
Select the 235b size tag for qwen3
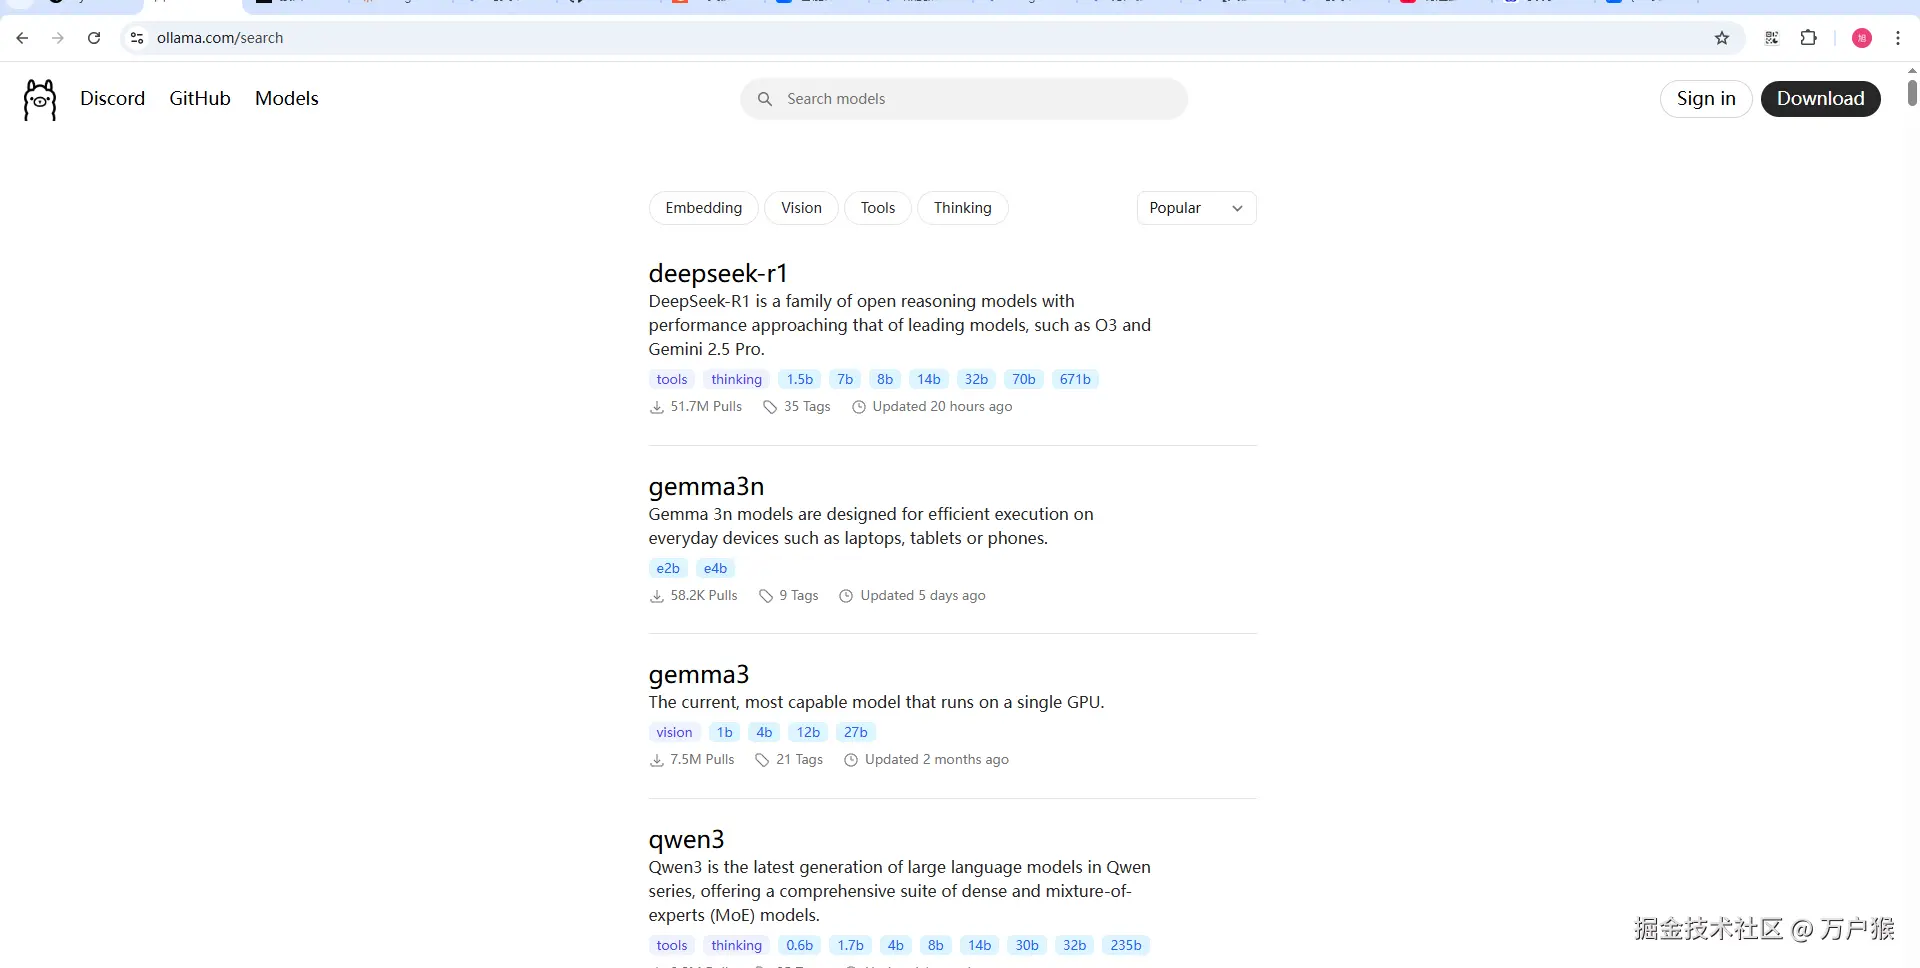1126,946
